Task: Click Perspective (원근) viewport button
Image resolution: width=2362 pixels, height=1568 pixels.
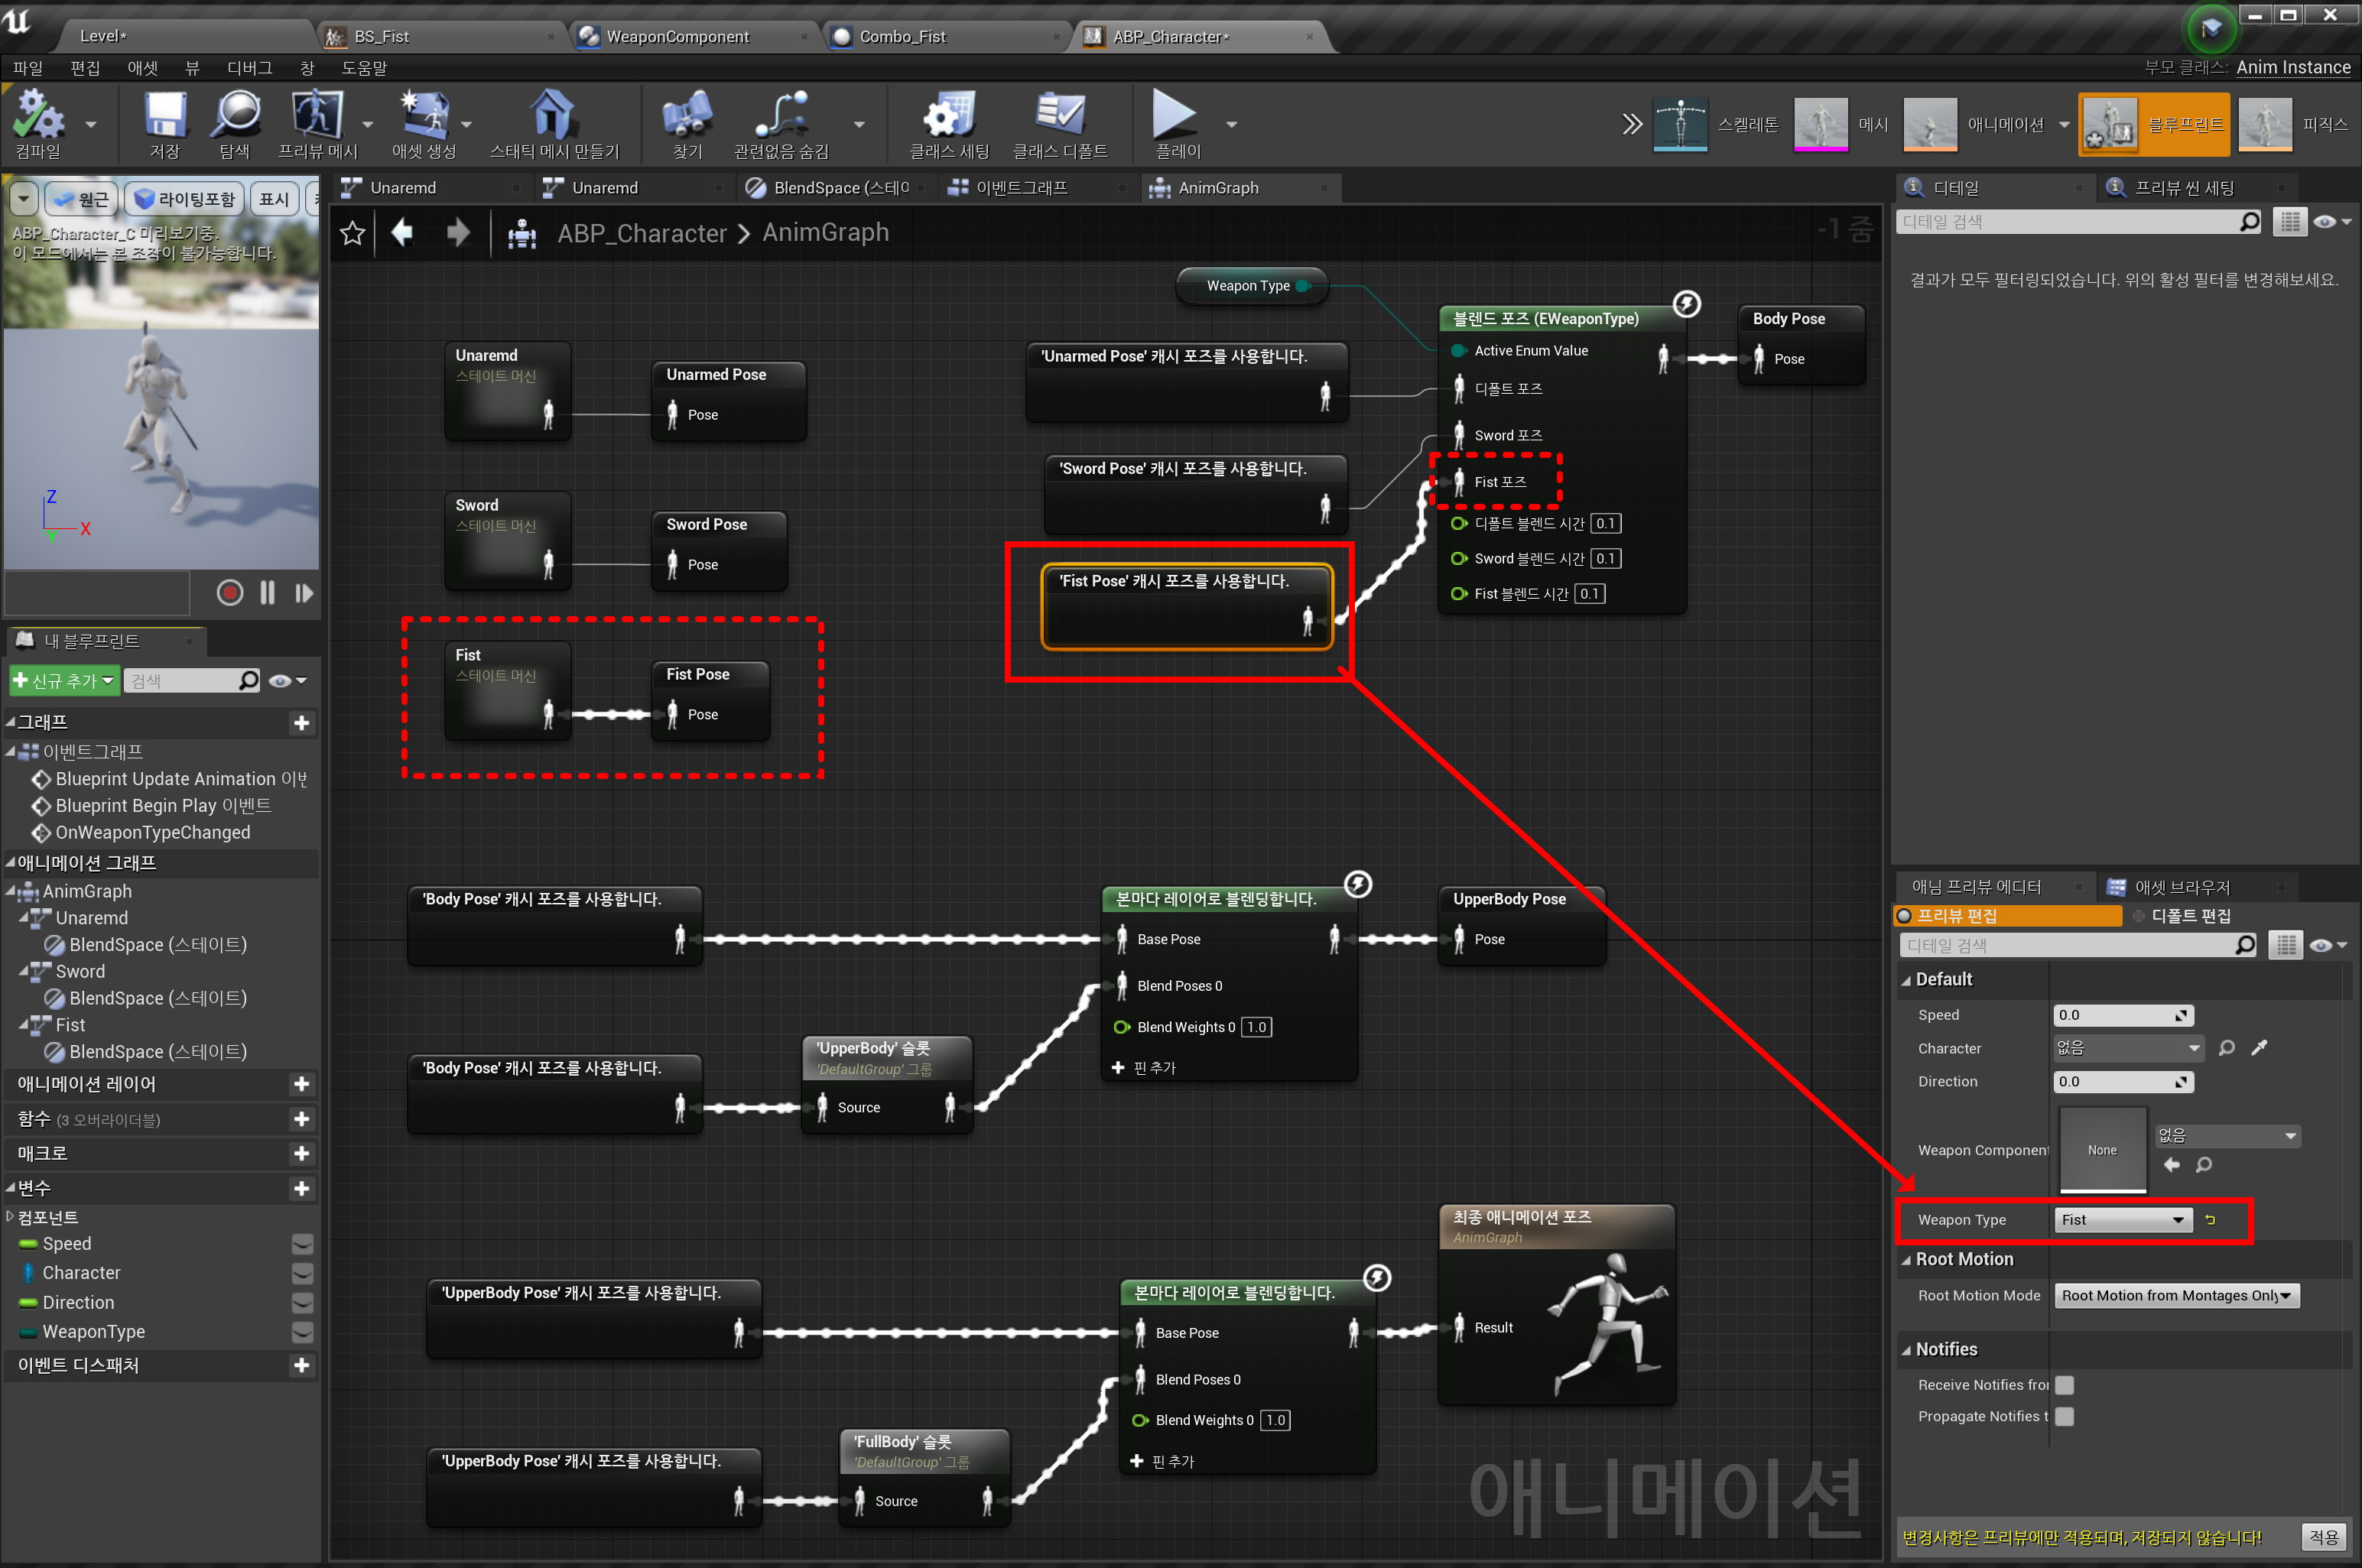Action: [x=82, y=199]
